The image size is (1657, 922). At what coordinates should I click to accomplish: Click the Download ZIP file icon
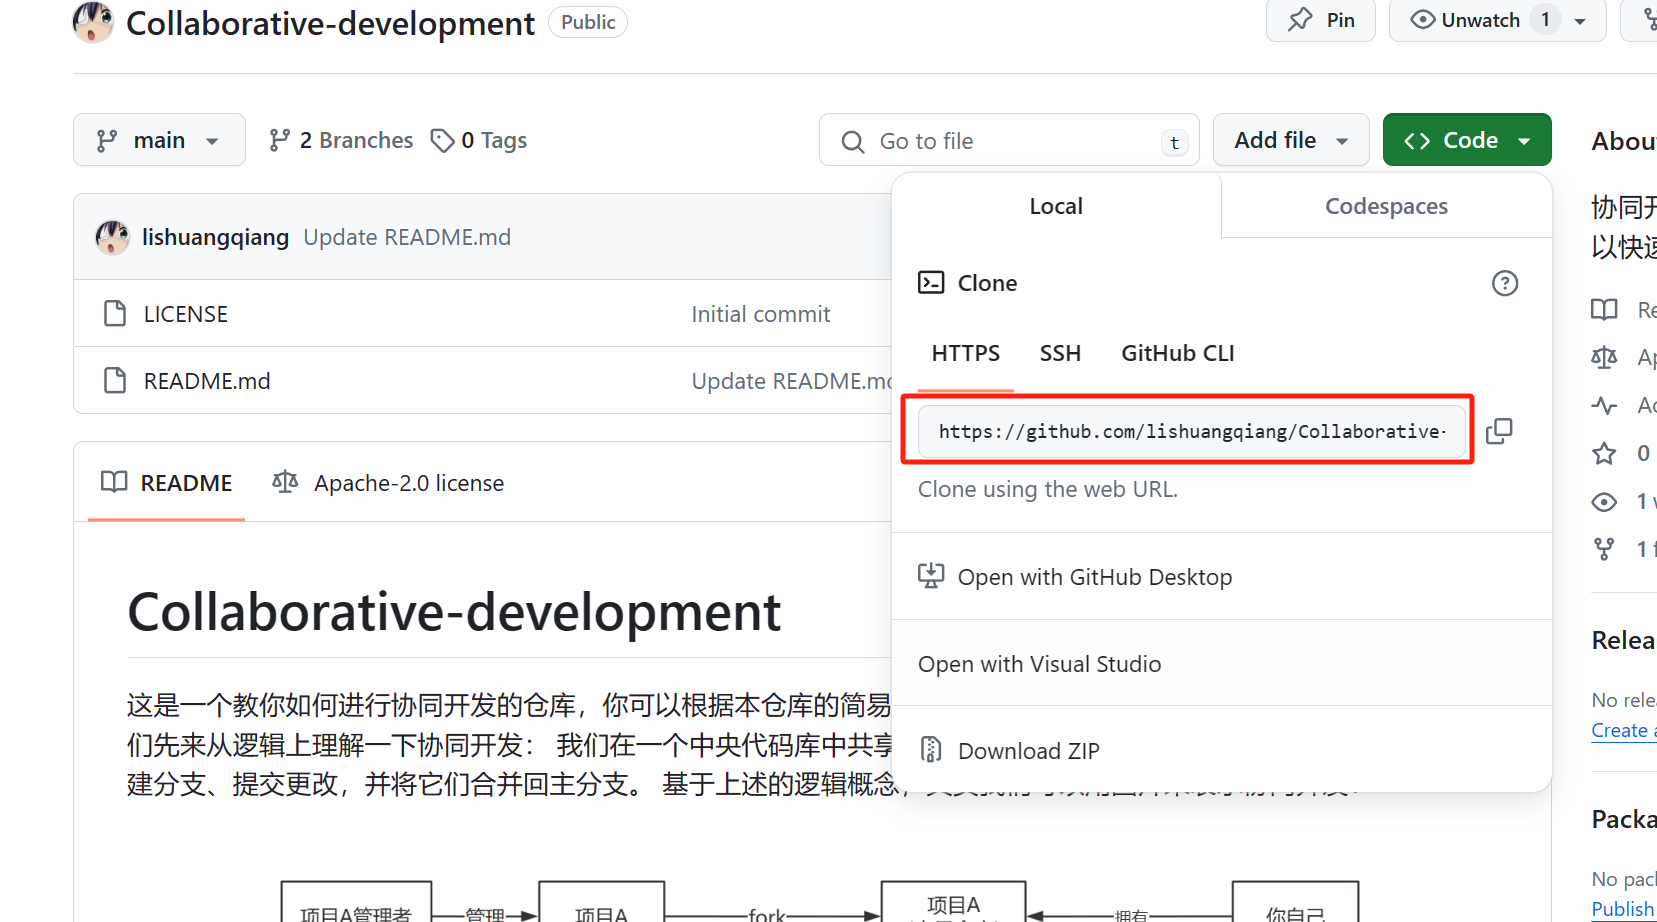click(x=931, y=750)
